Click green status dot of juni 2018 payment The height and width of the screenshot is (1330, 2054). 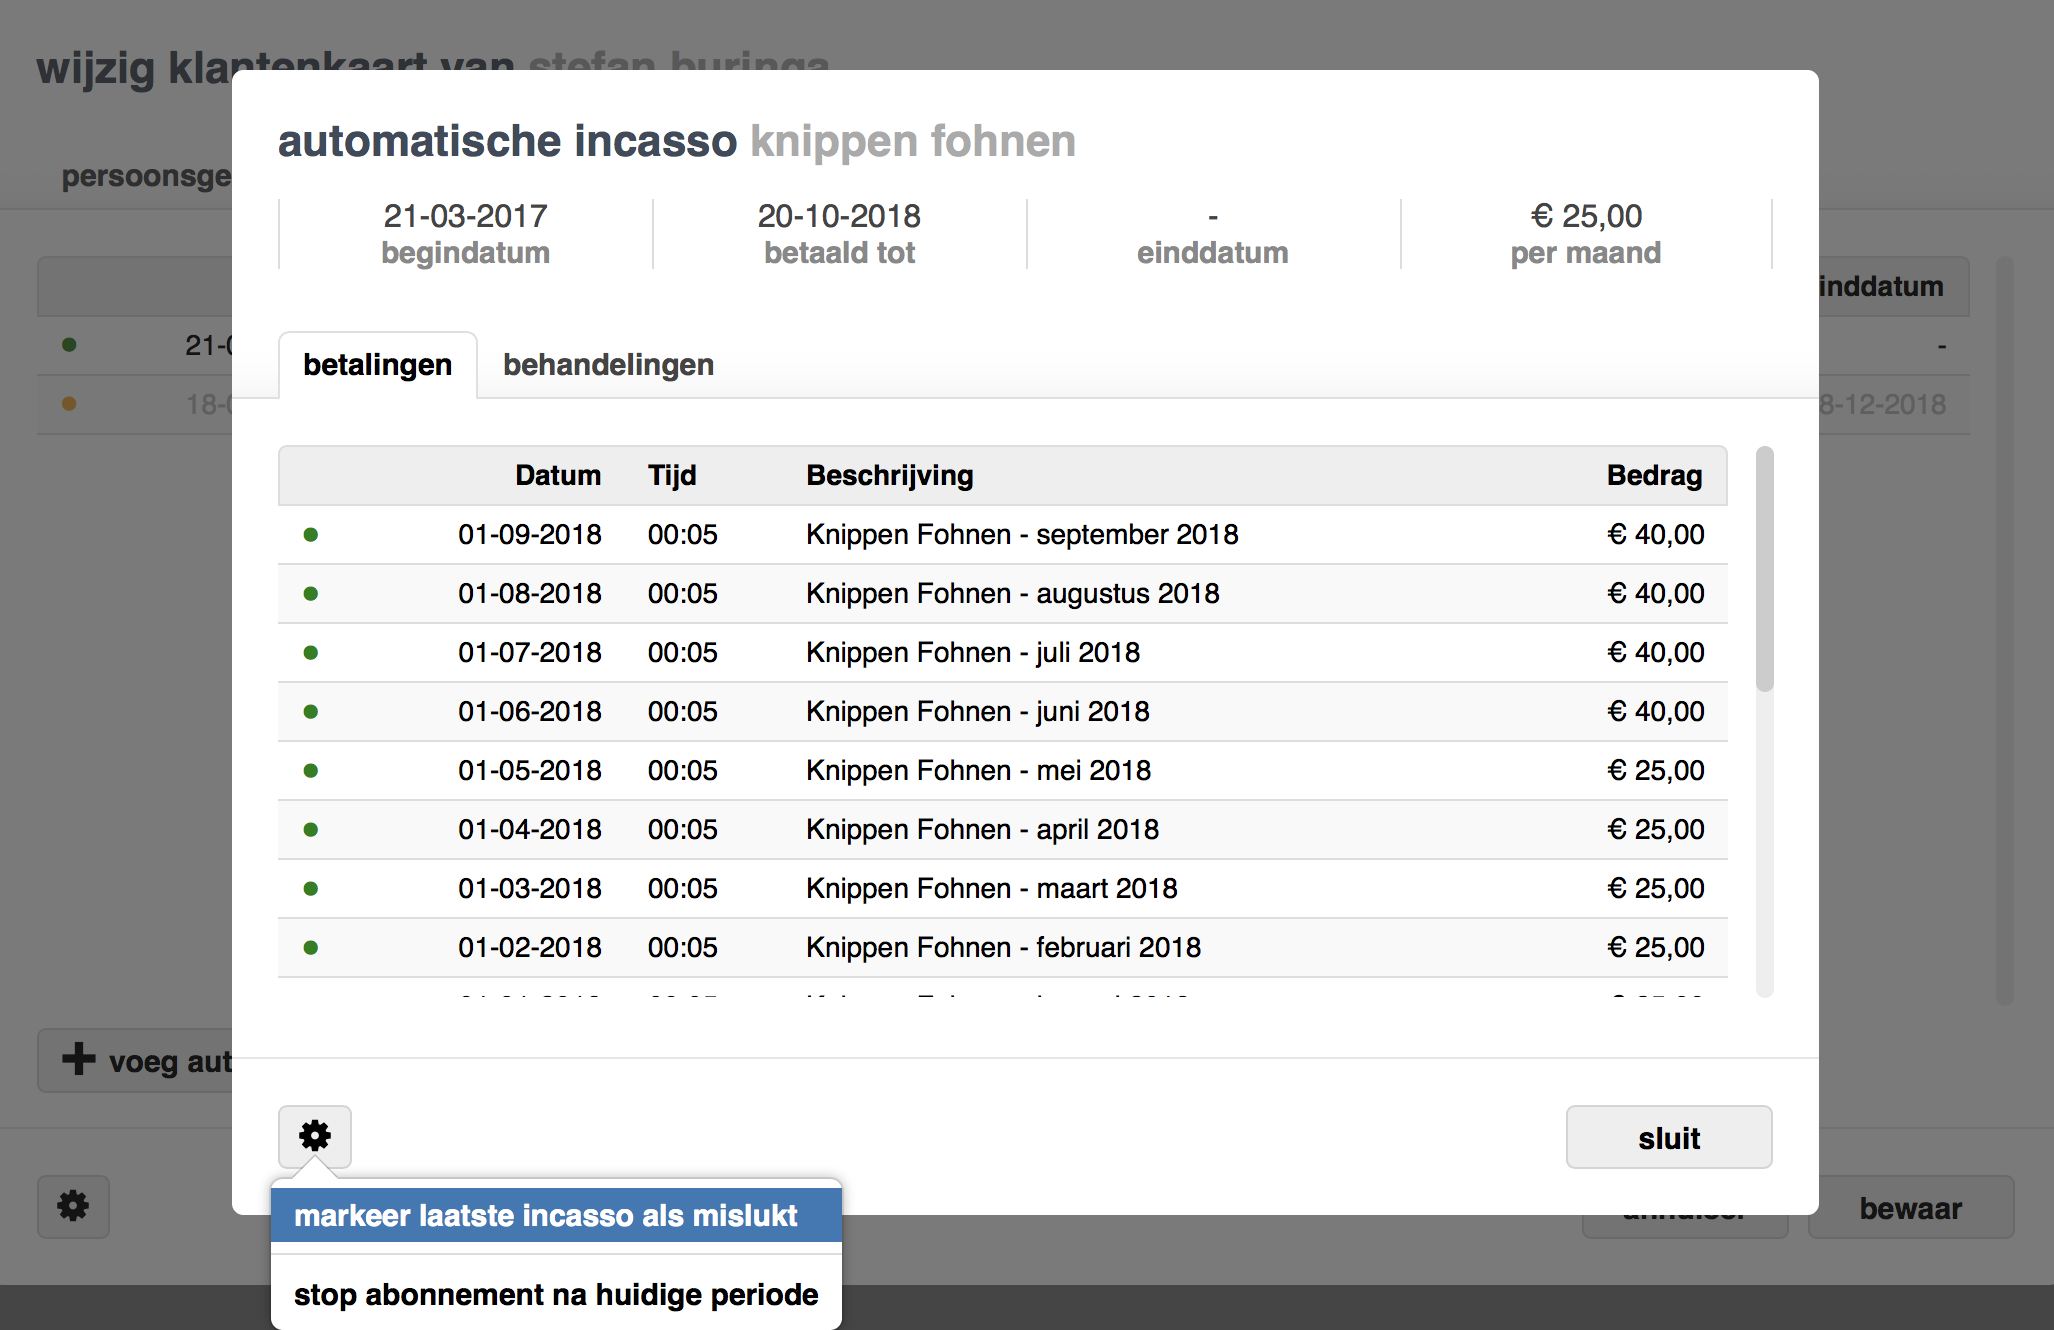tap(311, 712)
